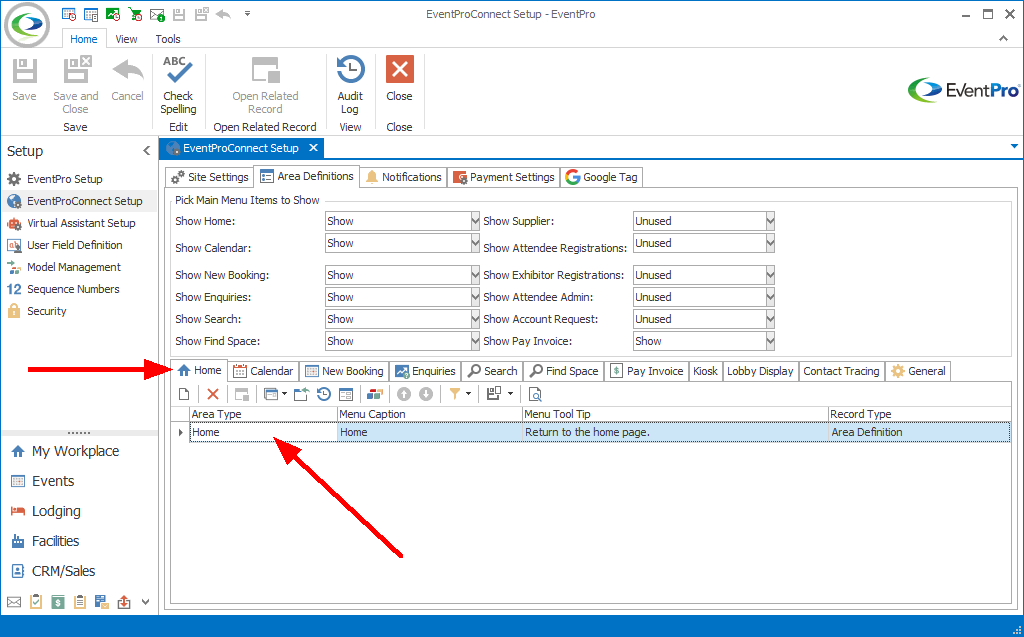
Task: Open Sequence Numbers in sidebar
Action: click(73, 289)
